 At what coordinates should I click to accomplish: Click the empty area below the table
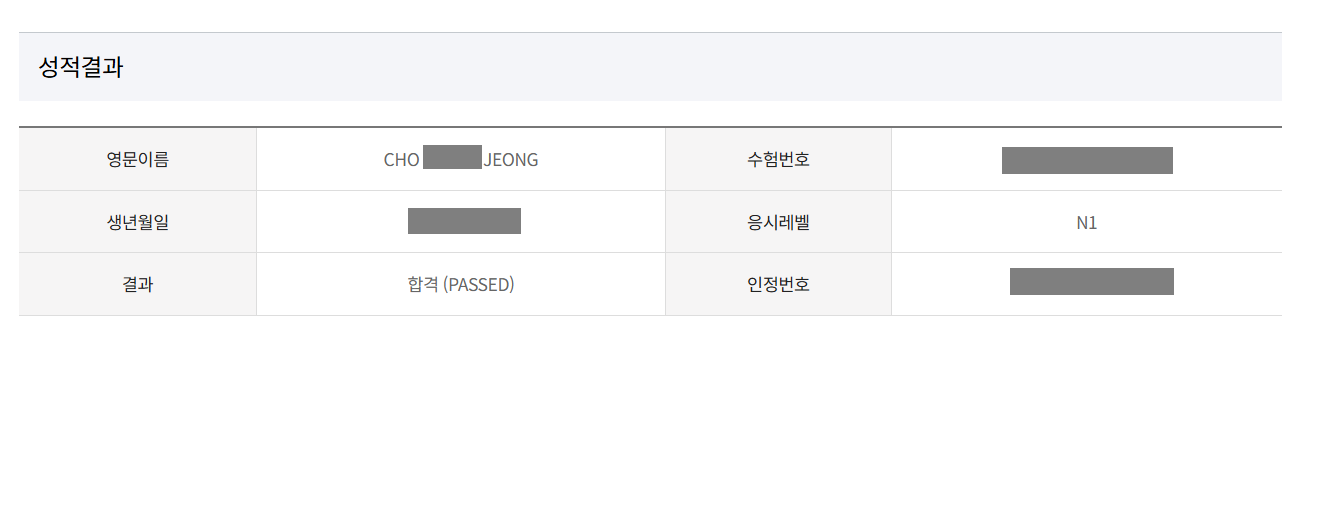pyautogui.click(x=650, y=410)
